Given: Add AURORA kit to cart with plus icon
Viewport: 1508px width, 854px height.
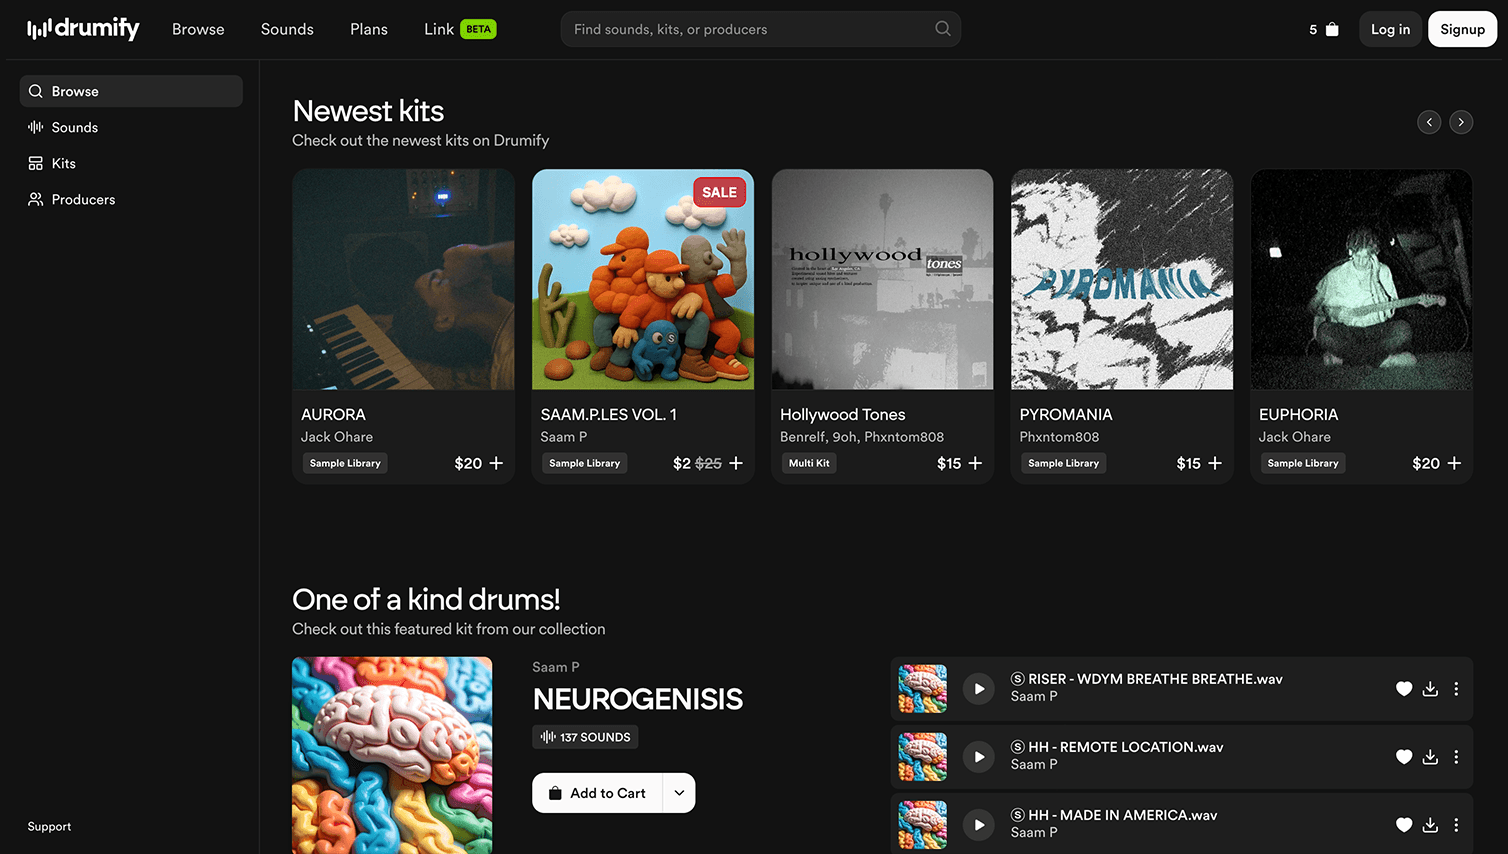Looking at the screenshot, I should [x=496, y=463].
